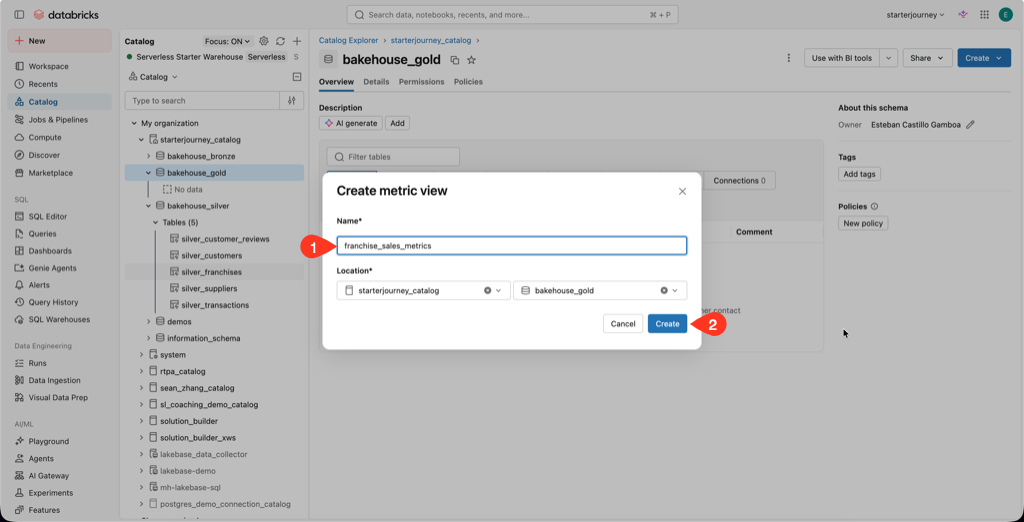Collapse all with the minus box icon
This screenshot has width=1024, height=522.
296,77
